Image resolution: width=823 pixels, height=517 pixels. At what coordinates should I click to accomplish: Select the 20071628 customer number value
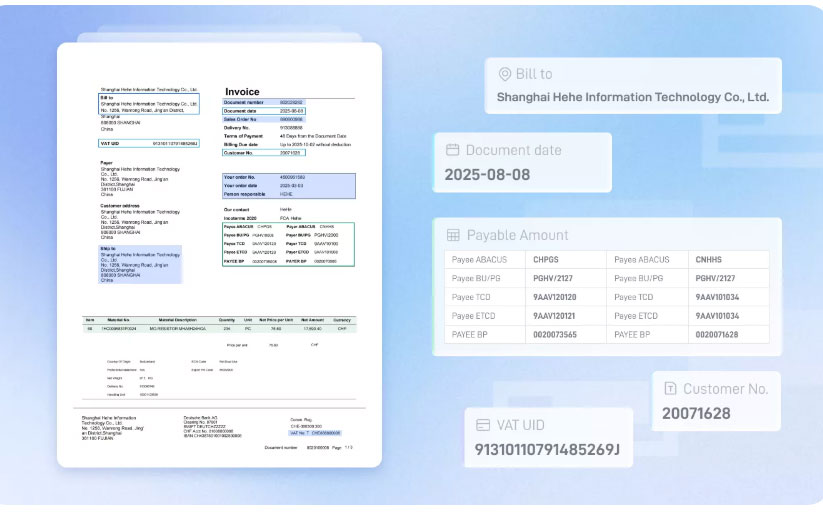click(696, 414)
